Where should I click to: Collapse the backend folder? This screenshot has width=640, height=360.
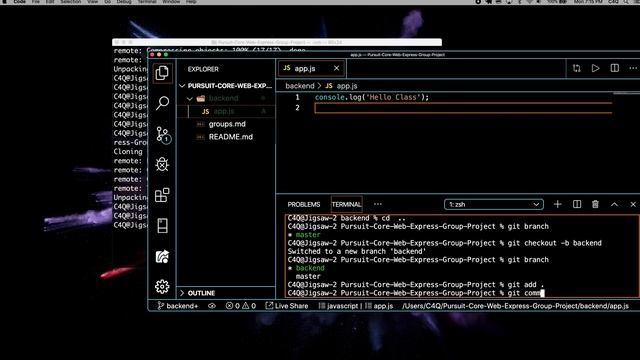point(226,98)
